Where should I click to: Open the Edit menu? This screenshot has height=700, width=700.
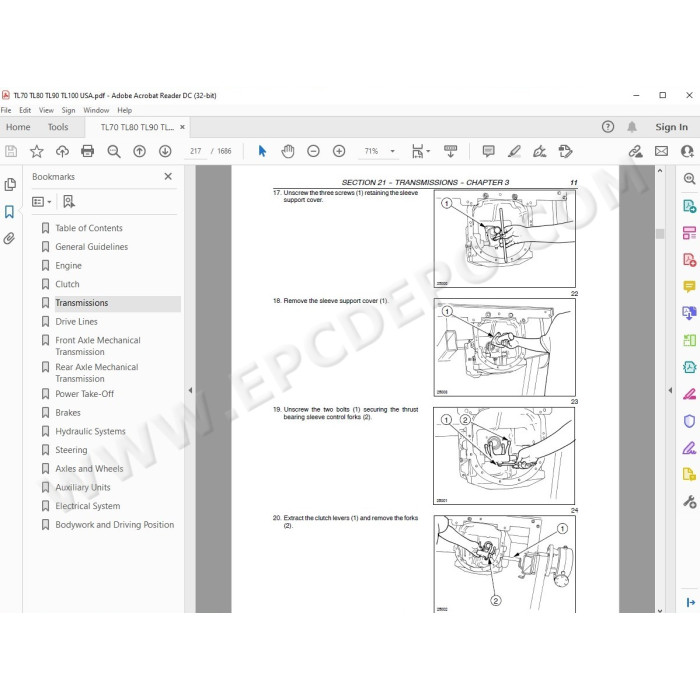point(25,110)
